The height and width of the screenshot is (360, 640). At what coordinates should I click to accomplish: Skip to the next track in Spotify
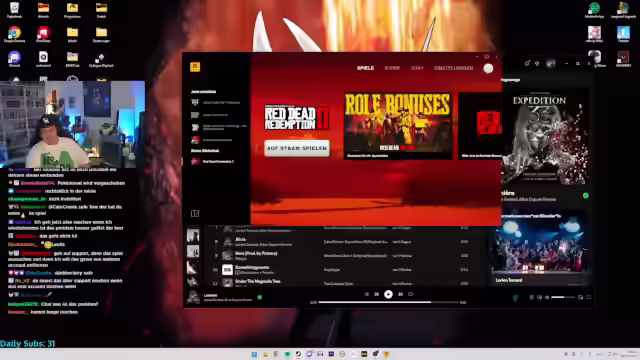pos(400,294)
